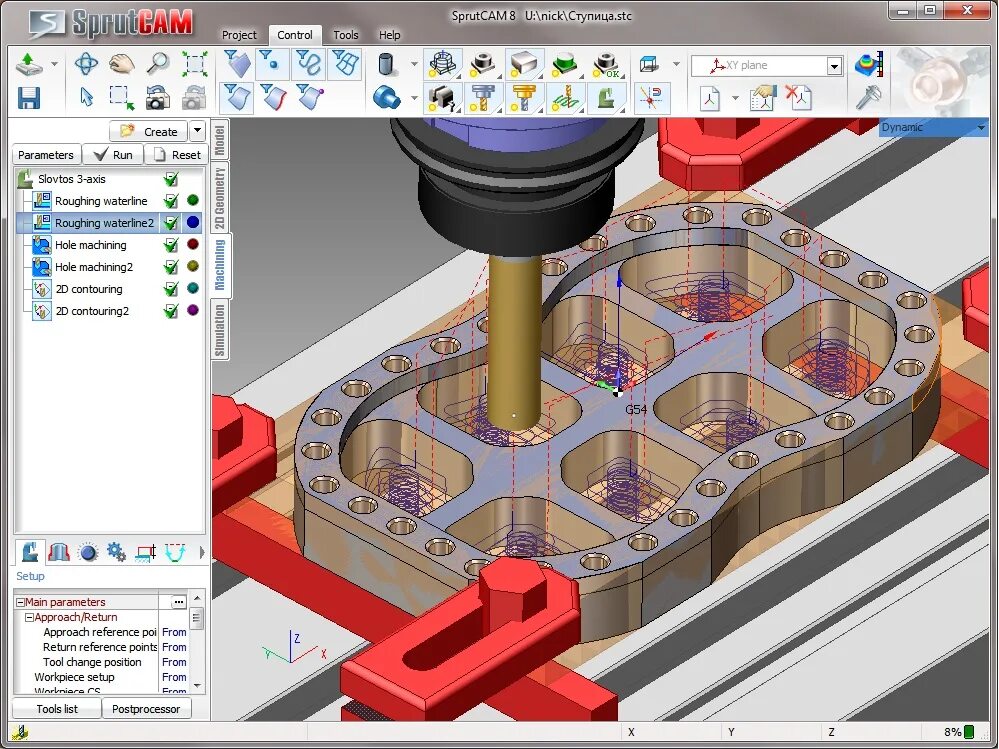Switch to the Control tab
Screen dimensions: 999x749
294,35
